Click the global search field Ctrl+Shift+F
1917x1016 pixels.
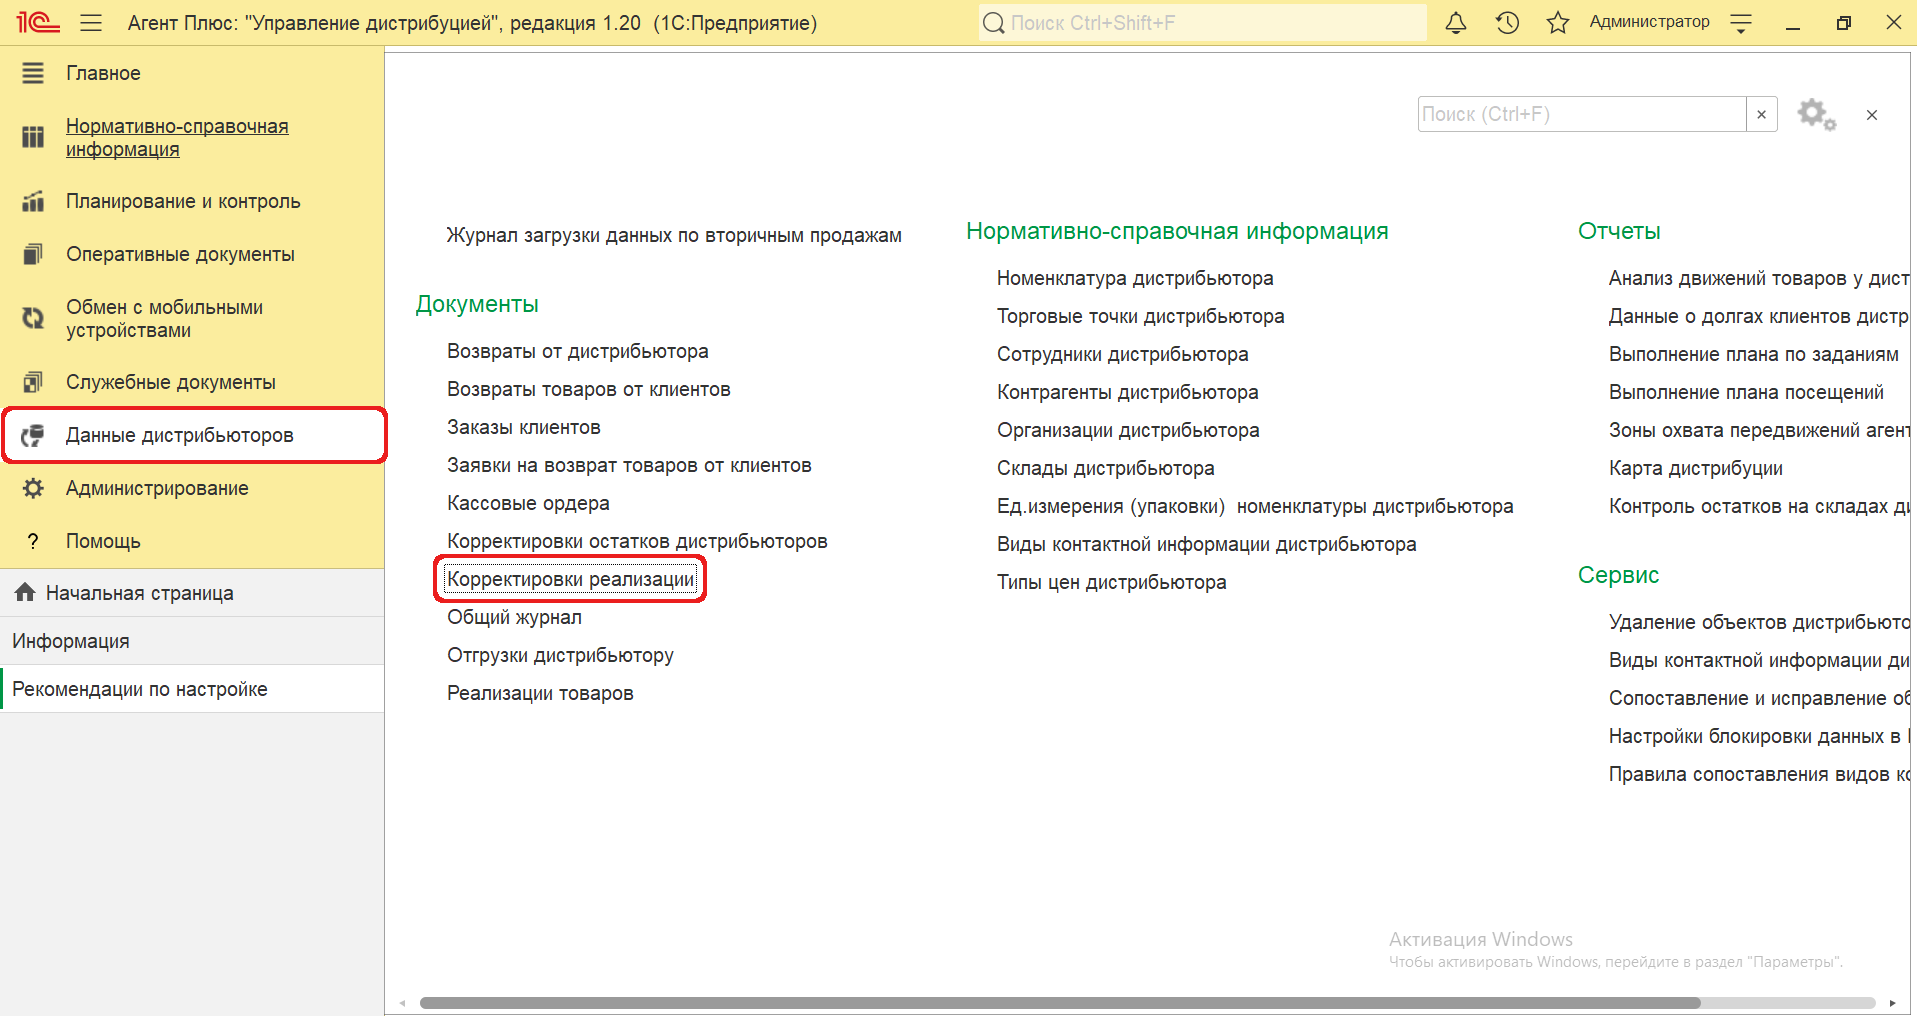[x=1203, y=22]
